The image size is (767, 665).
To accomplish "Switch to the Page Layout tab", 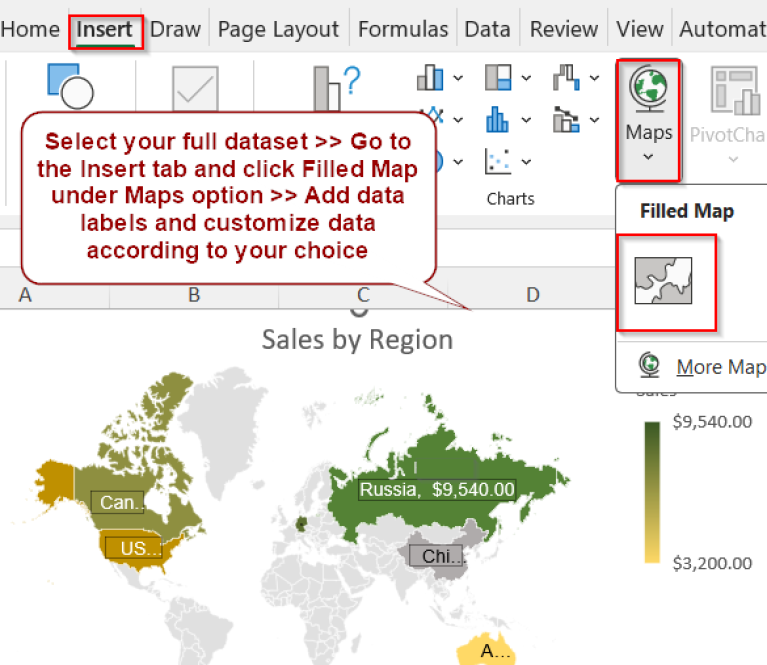I will tap(278, 29).
